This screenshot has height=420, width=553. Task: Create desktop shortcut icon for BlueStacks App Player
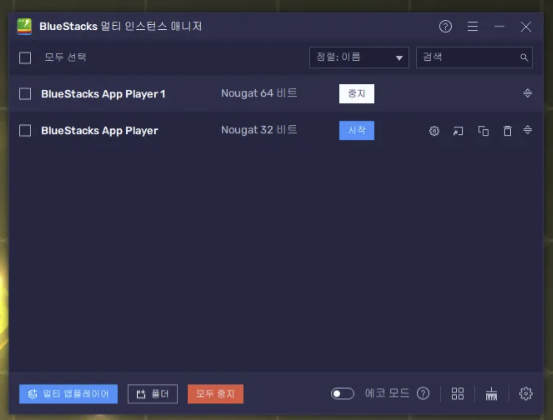pos(458,131)
